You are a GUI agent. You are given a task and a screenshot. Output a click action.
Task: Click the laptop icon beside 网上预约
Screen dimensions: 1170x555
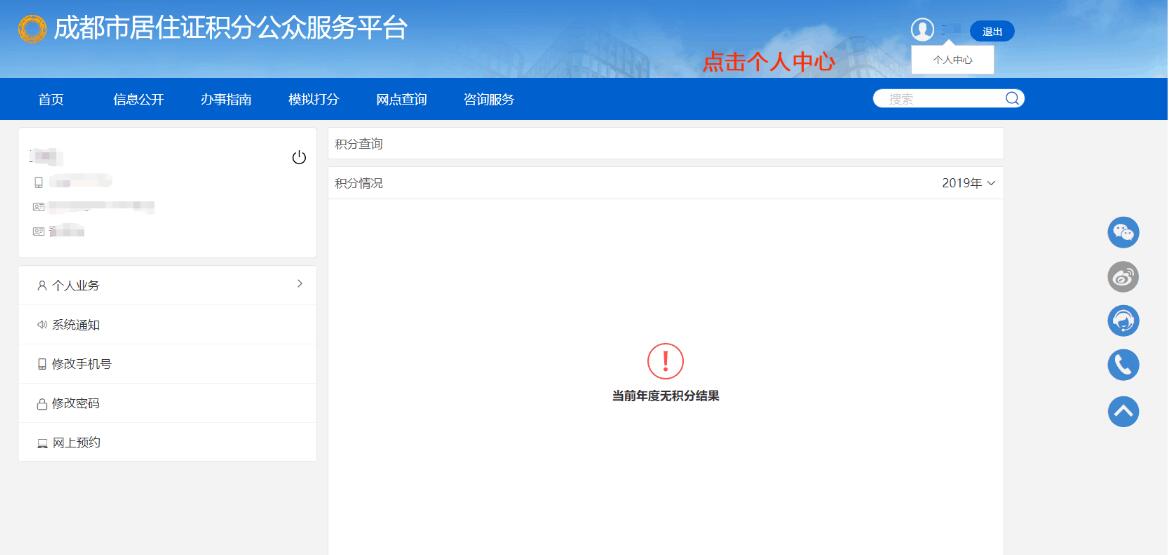click(43, 443)
